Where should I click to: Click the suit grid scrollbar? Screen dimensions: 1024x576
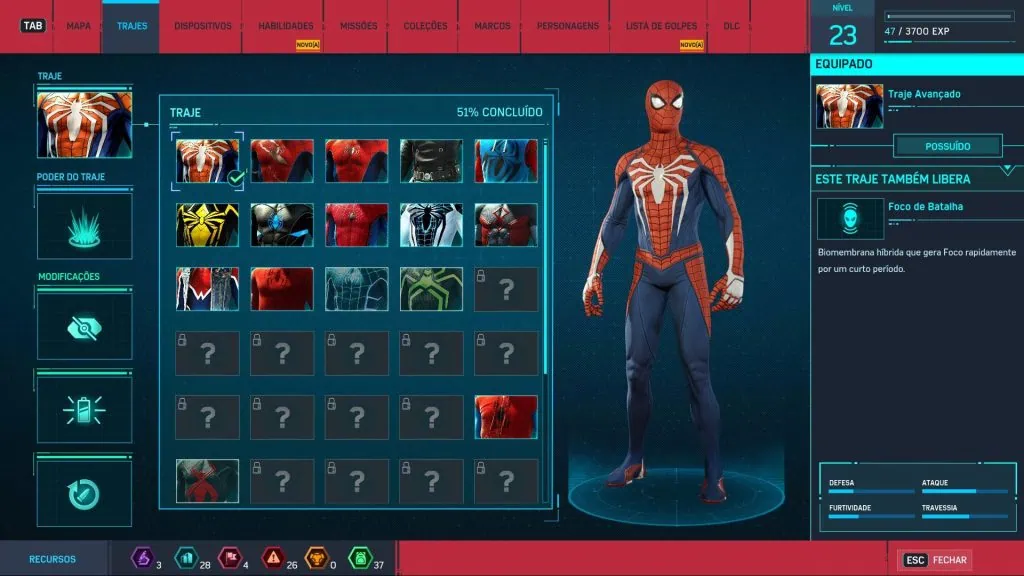point(545,257)
